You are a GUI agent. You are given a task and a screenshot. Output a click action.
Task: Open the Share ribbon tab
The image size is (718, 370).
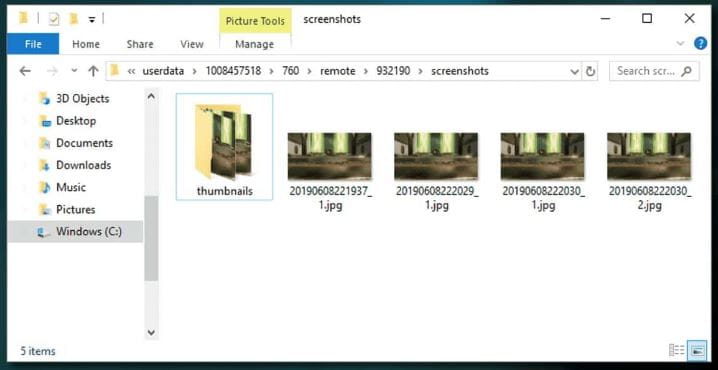coord(140,44)
